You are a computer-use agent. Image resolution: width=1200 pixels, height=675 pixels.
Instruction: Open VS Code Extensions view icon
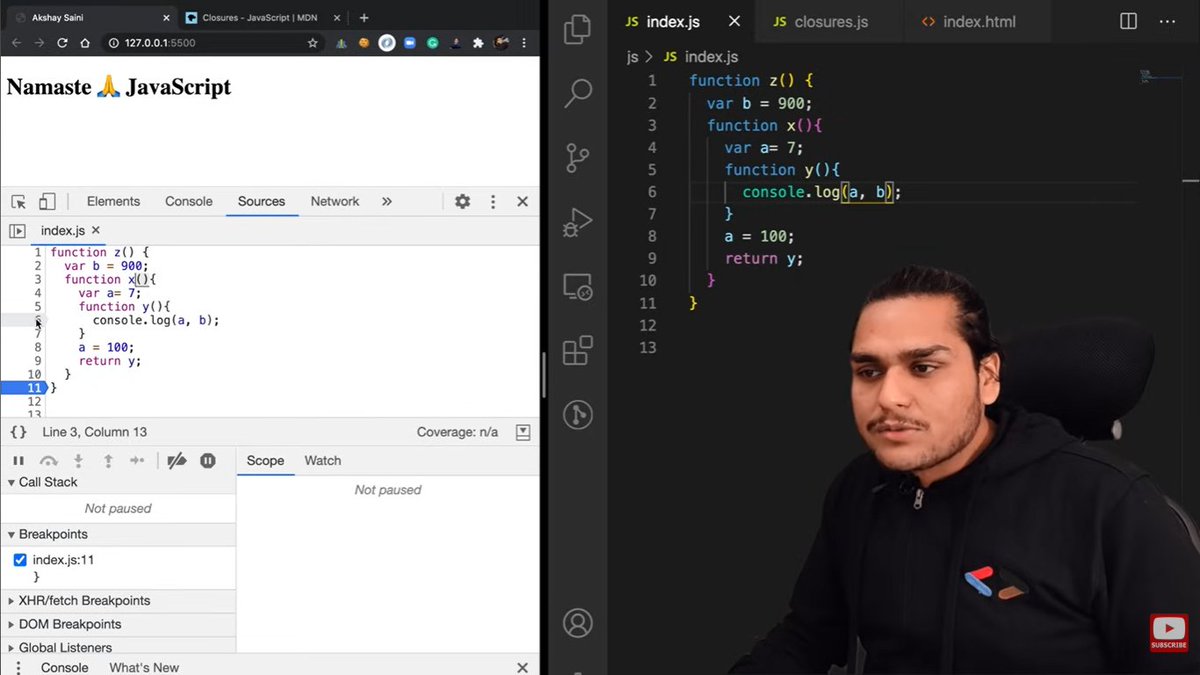(578, 351)
